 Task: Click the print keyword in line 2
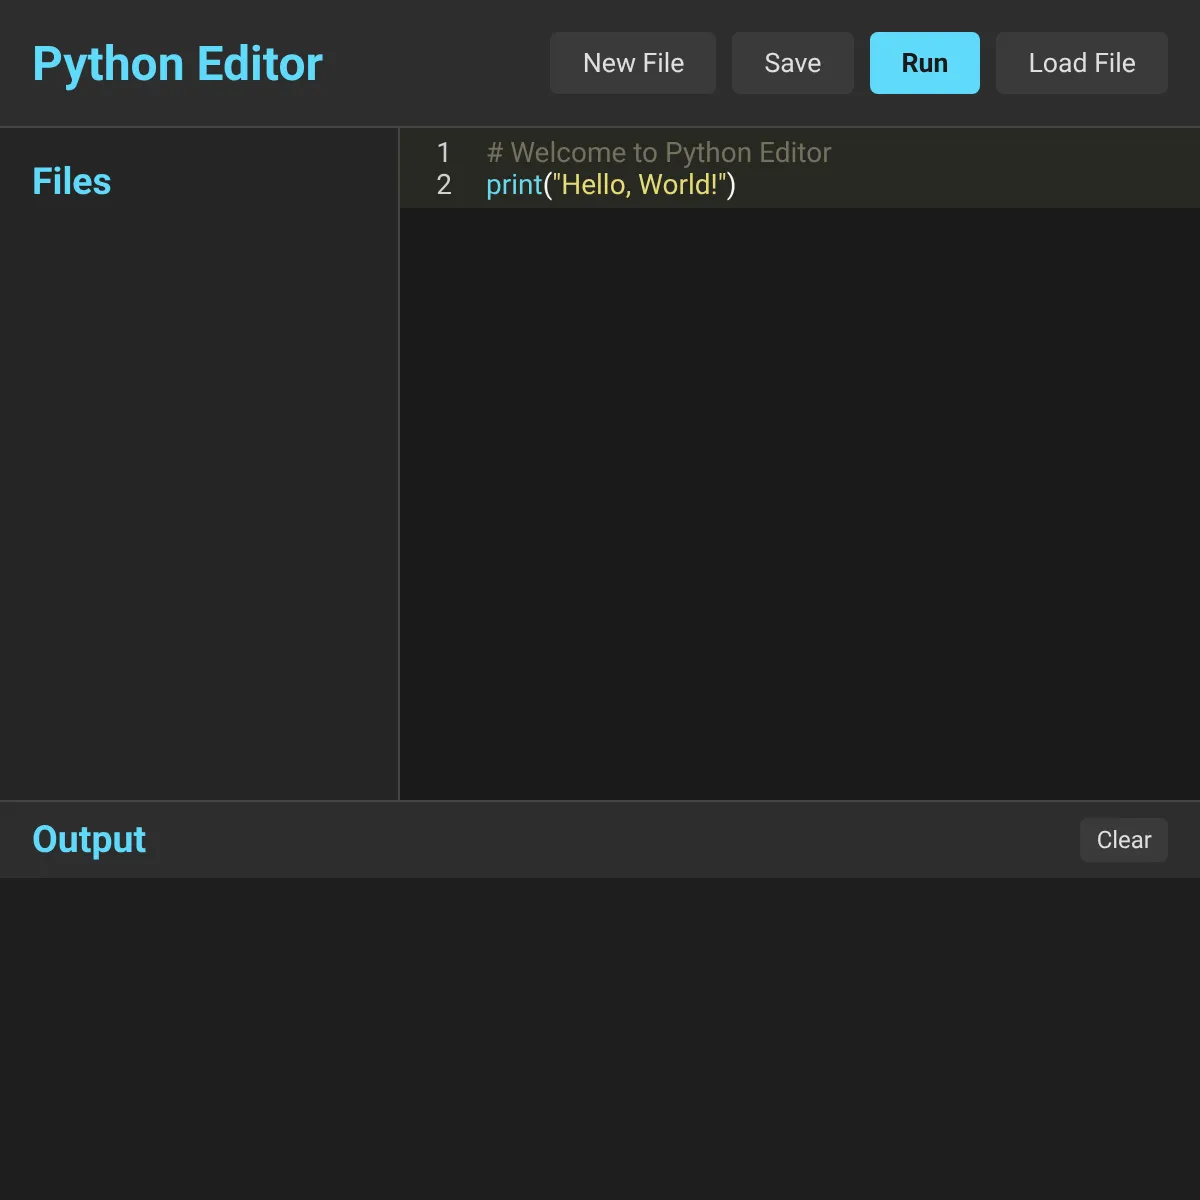(x=513, y=185)
